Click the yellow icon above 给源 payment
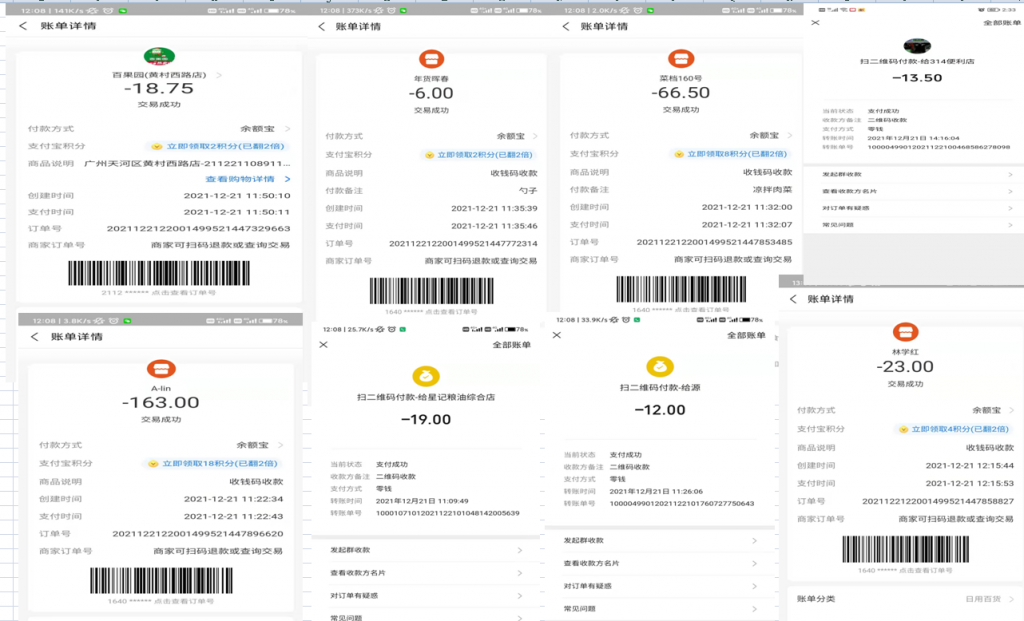 coord(659,366)
